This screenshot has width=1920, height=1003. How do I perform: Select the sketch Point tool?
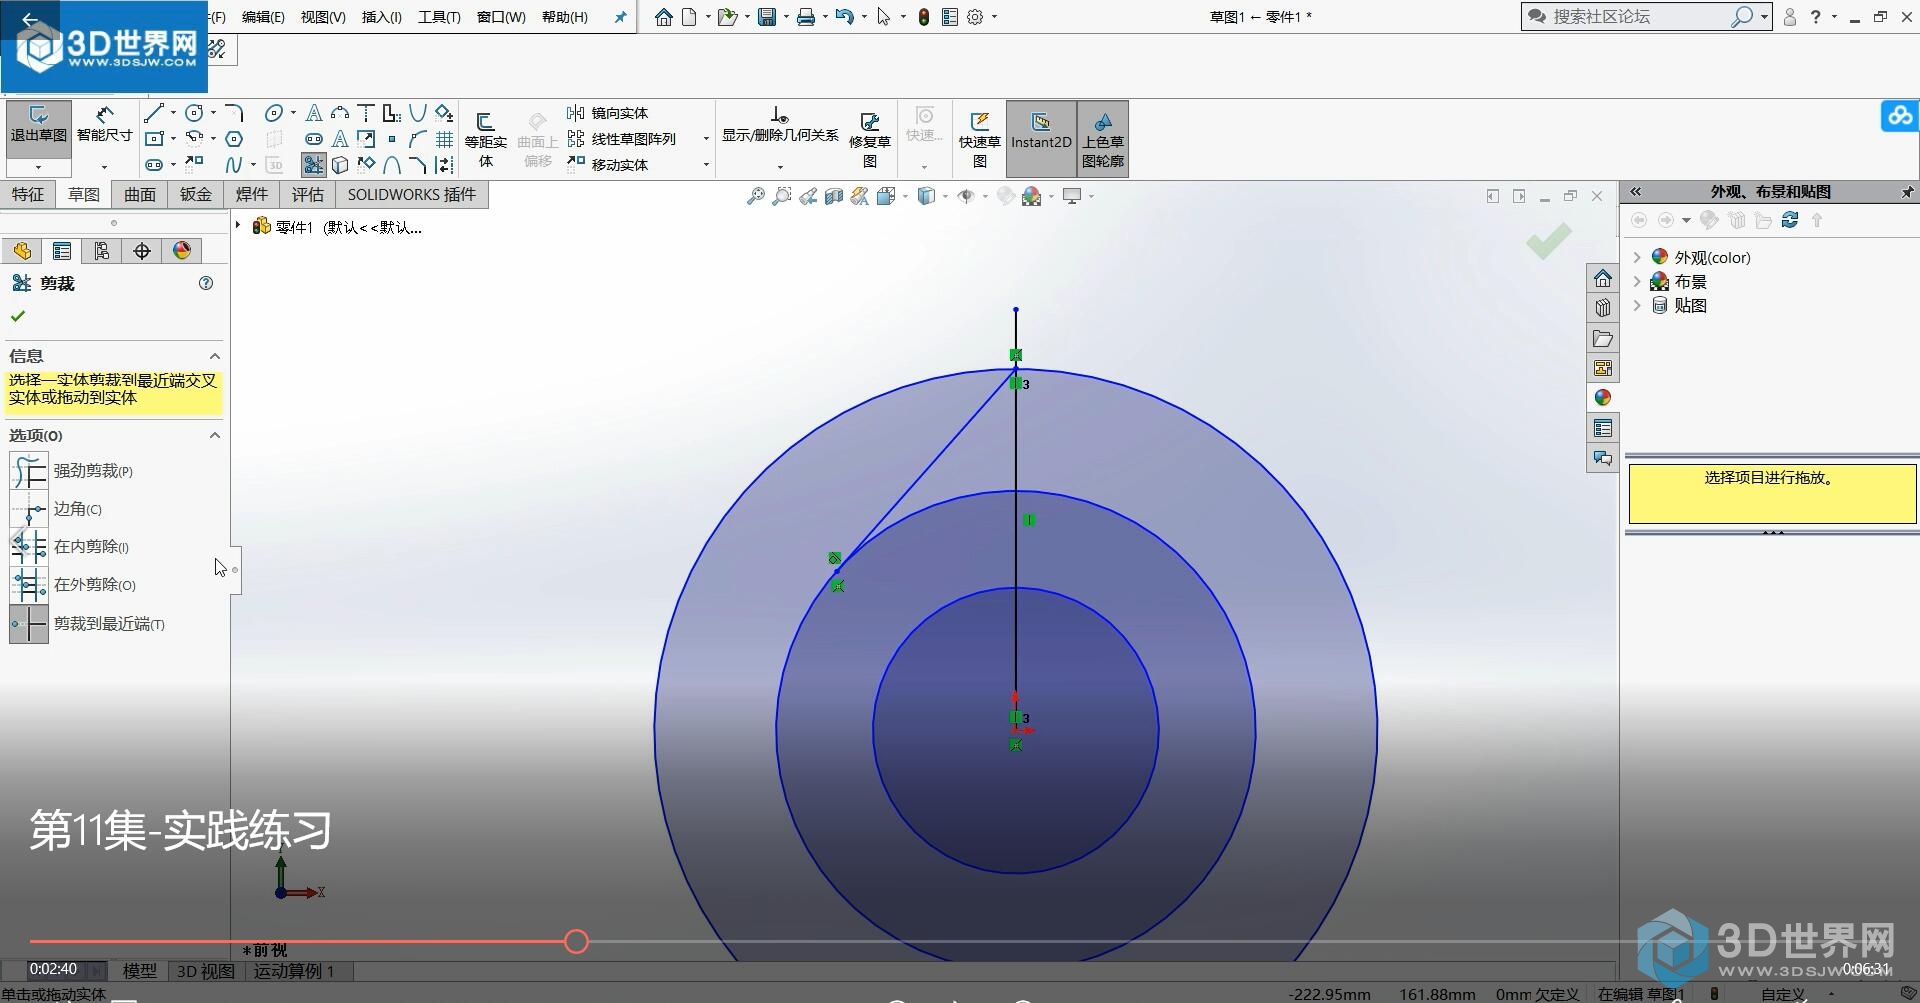pyautogui.click(x=392, y=139)
